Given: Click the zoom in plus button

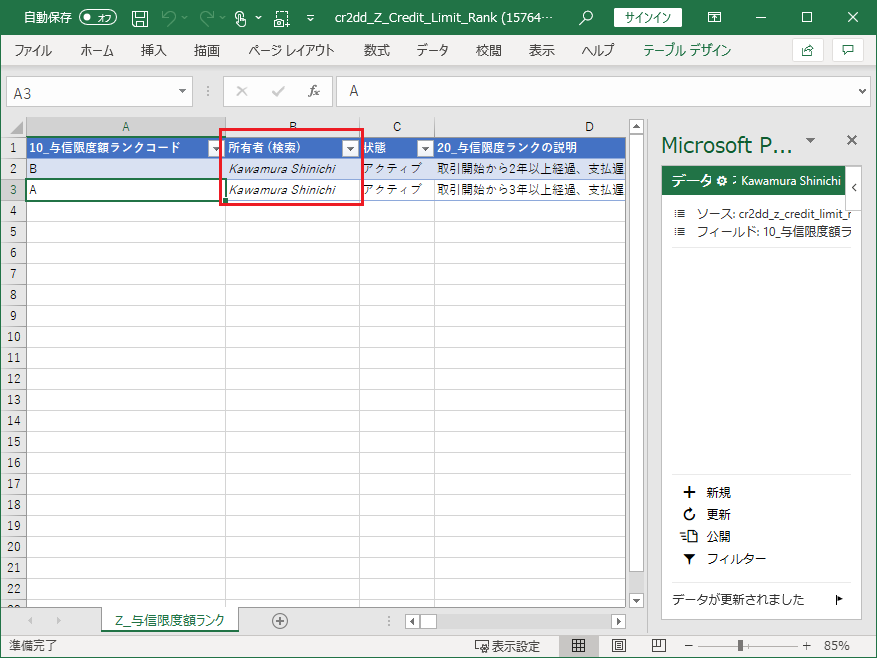Looking at the screenshot, I should point(807,646).
